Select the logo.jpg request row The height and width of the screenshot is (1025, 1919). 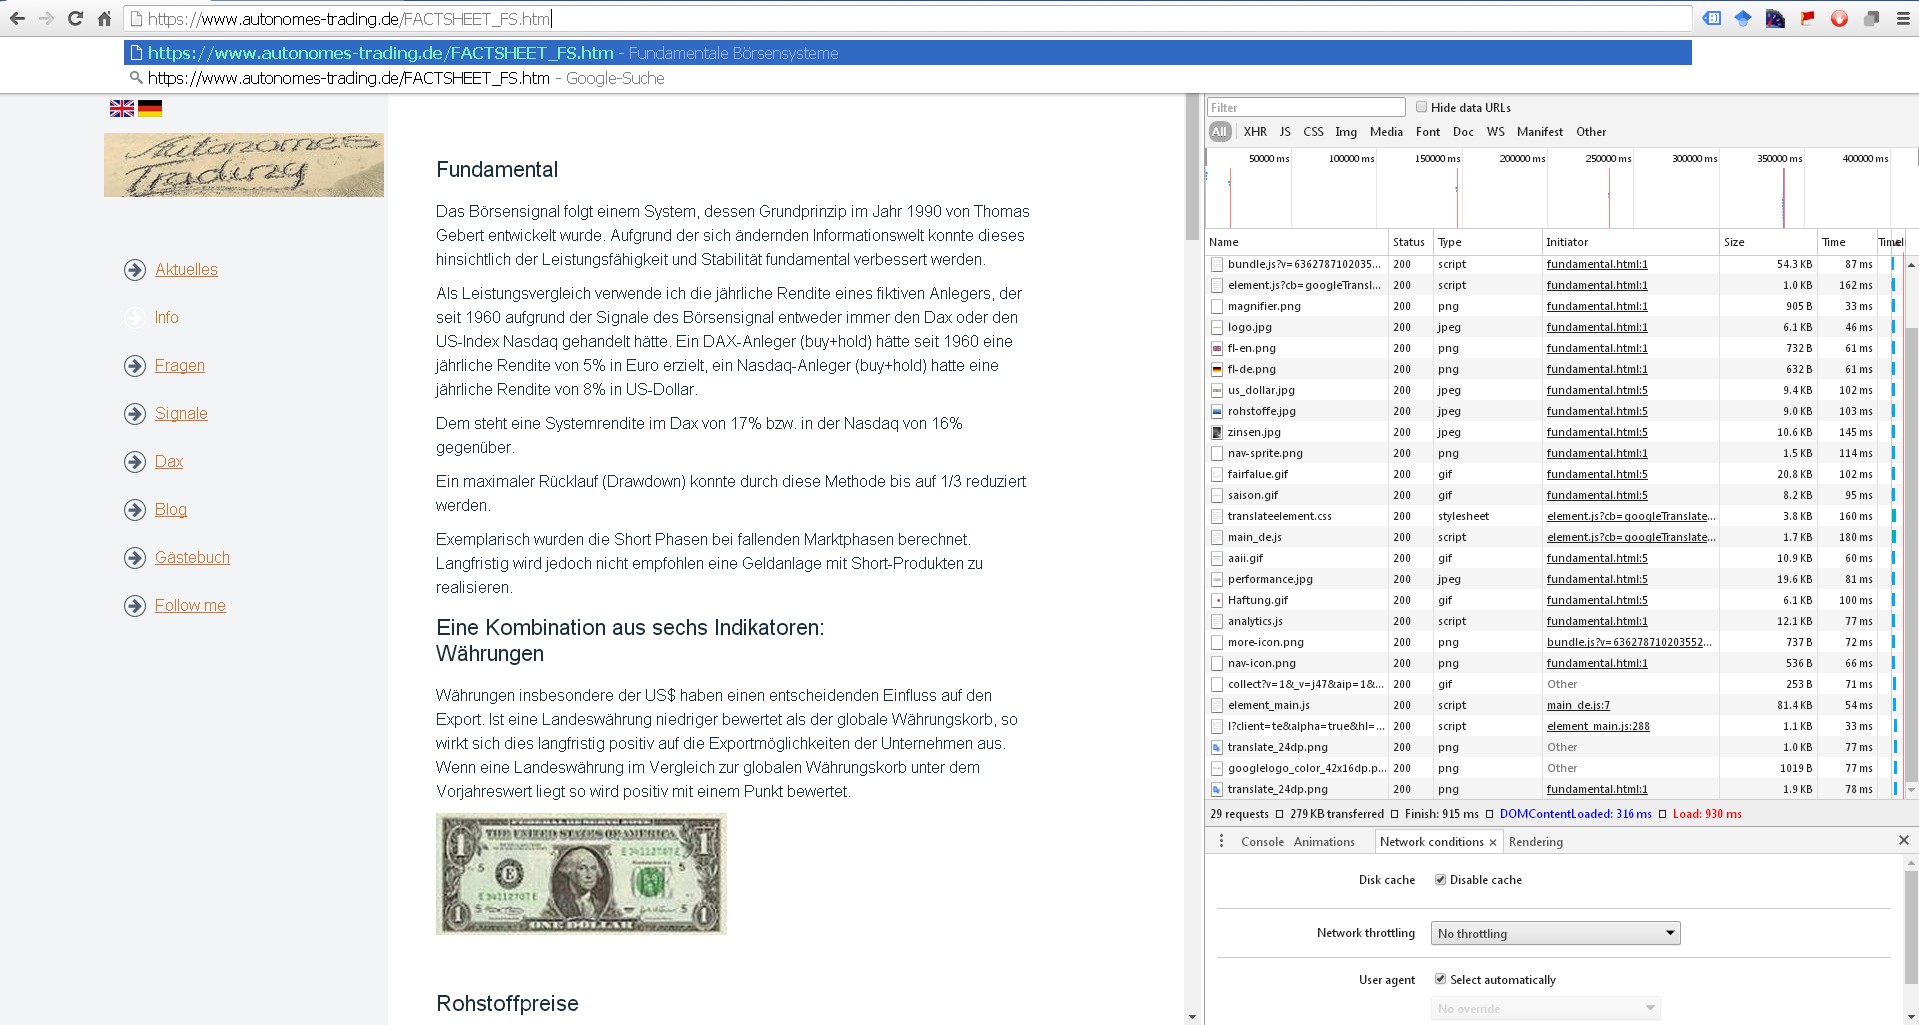1553,327
